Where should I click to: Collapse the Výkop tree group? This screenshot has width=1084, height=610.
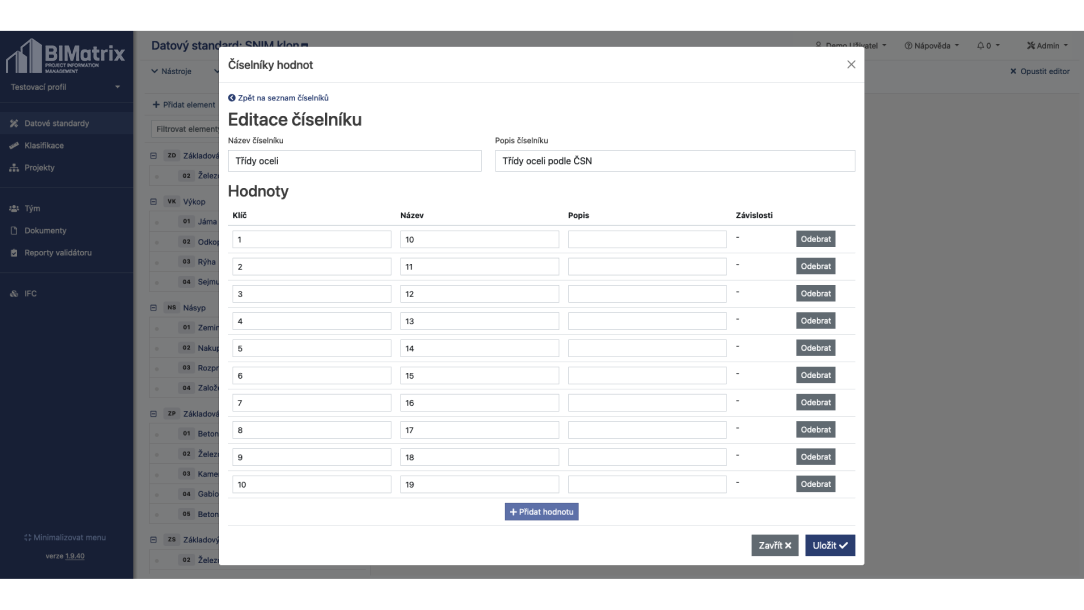[x=153, y=200]
